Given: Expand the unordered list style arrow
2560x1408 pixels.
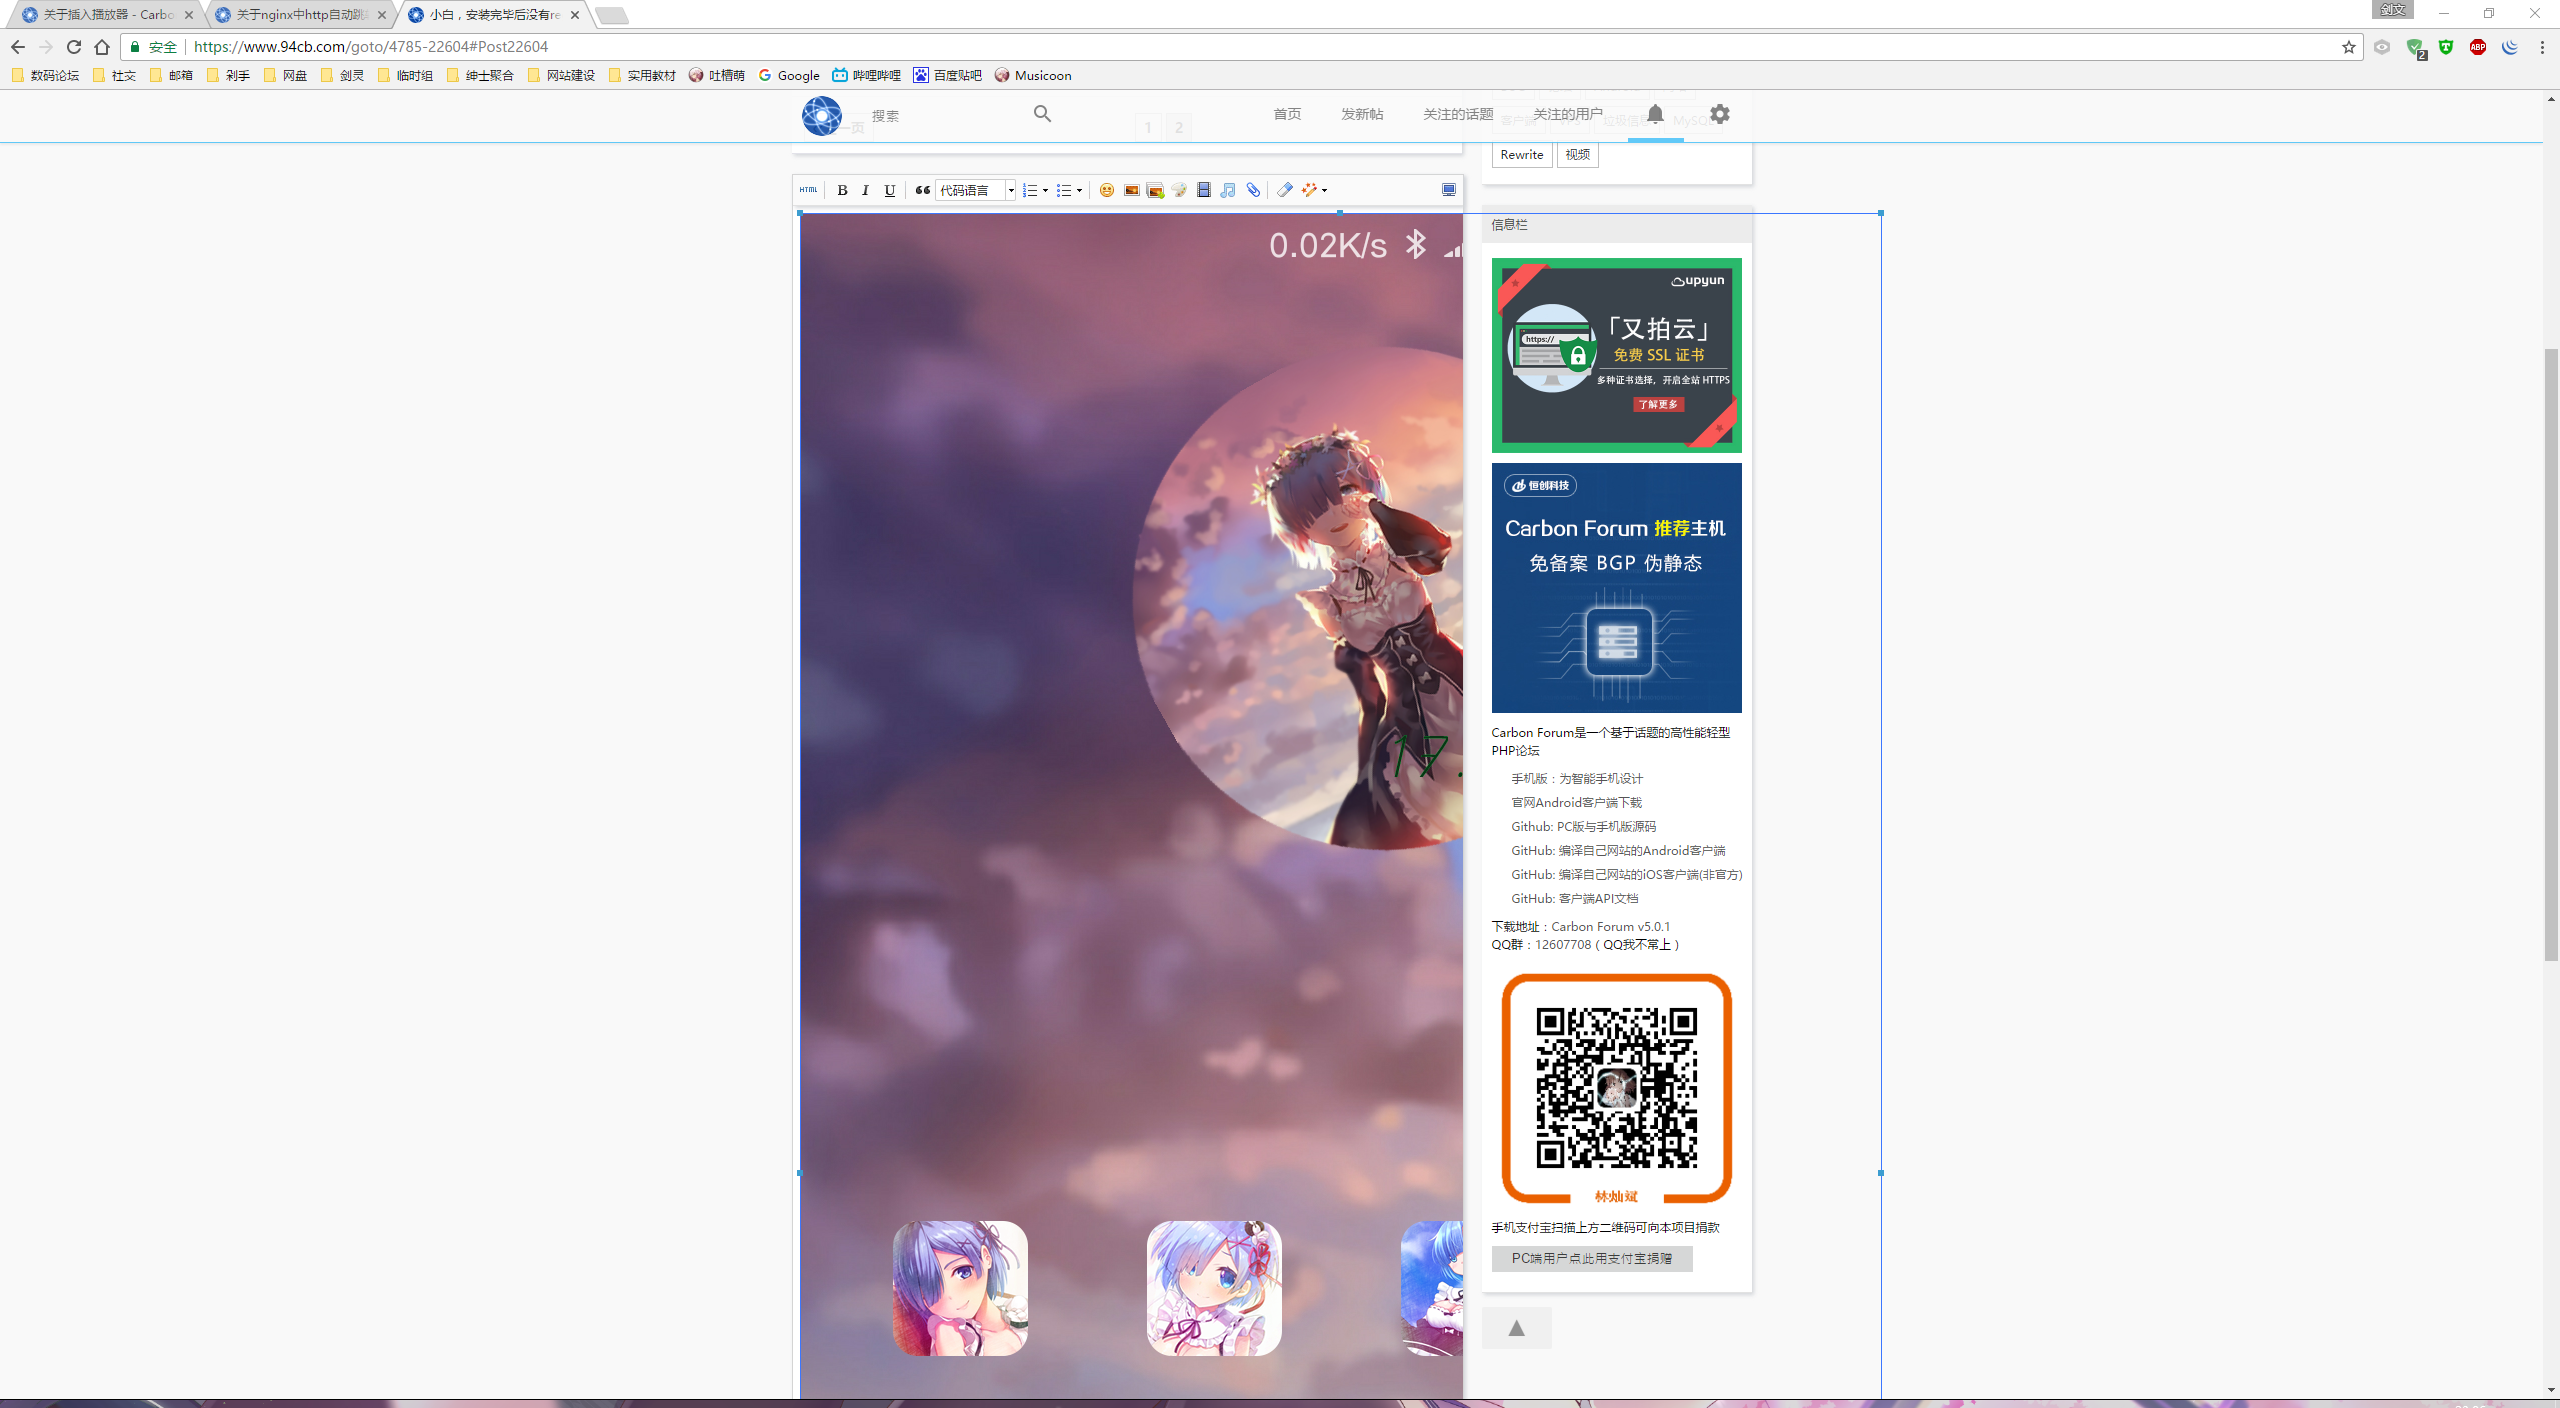Looking at the screenshot, I should click(x=1079, y=190).
